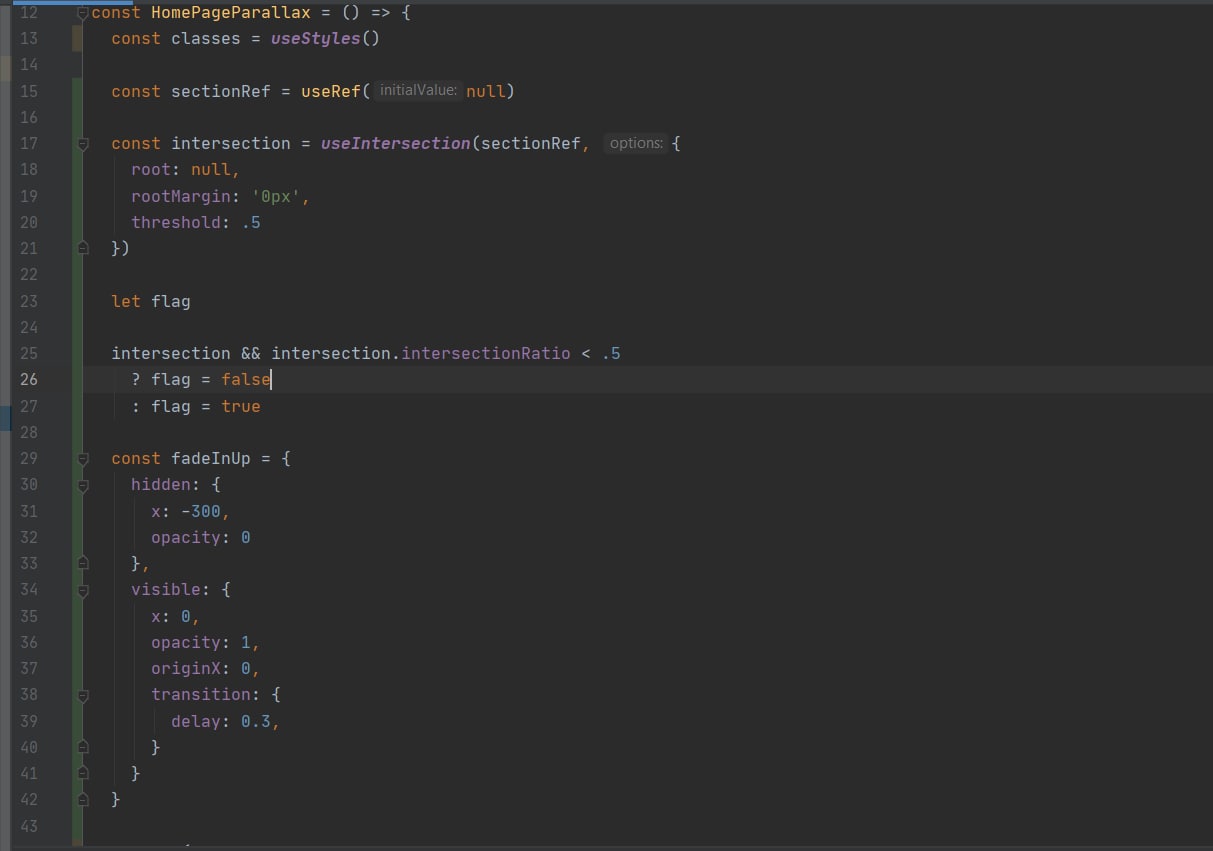Click the transition property key
The width and height of the screenshot is (1213, 851).
coord(201,694)
